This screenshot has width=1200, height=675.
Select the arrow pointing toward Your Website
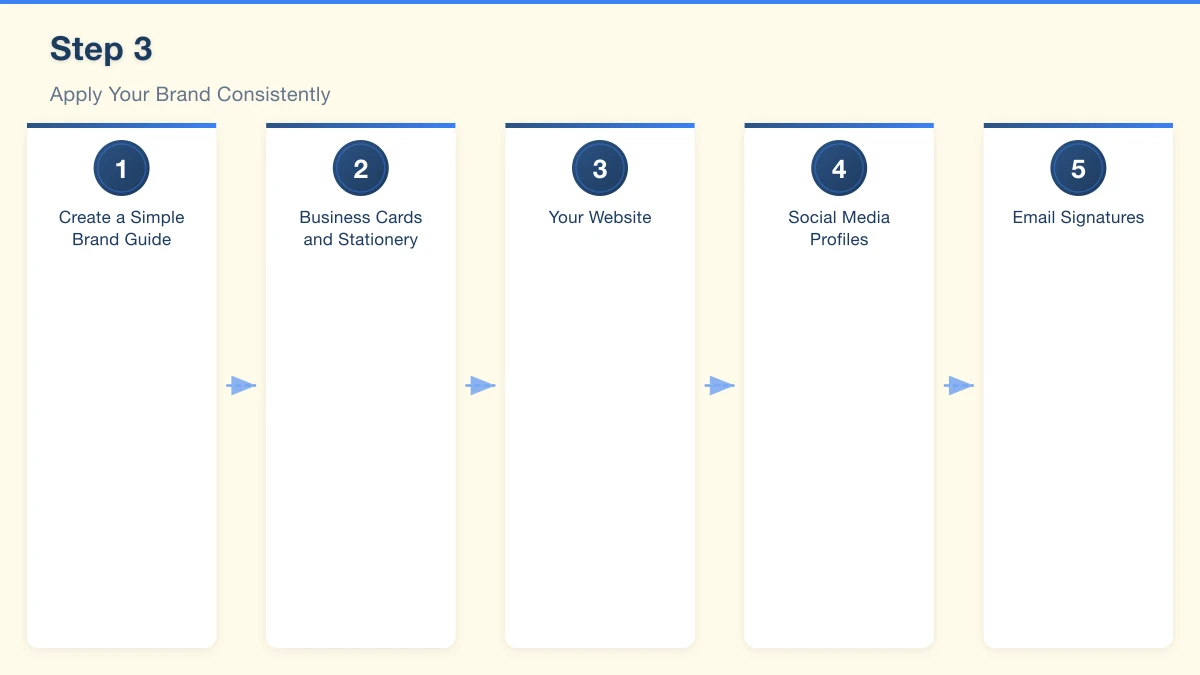(480, 385)
